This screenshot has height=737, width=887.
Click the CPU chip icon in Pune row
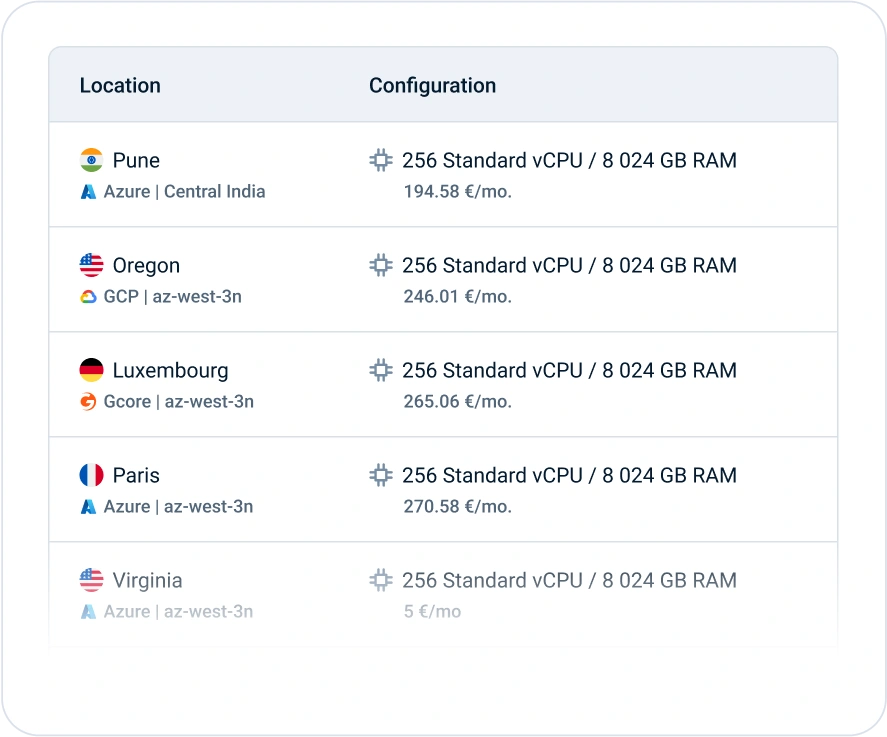pos(381,160)
